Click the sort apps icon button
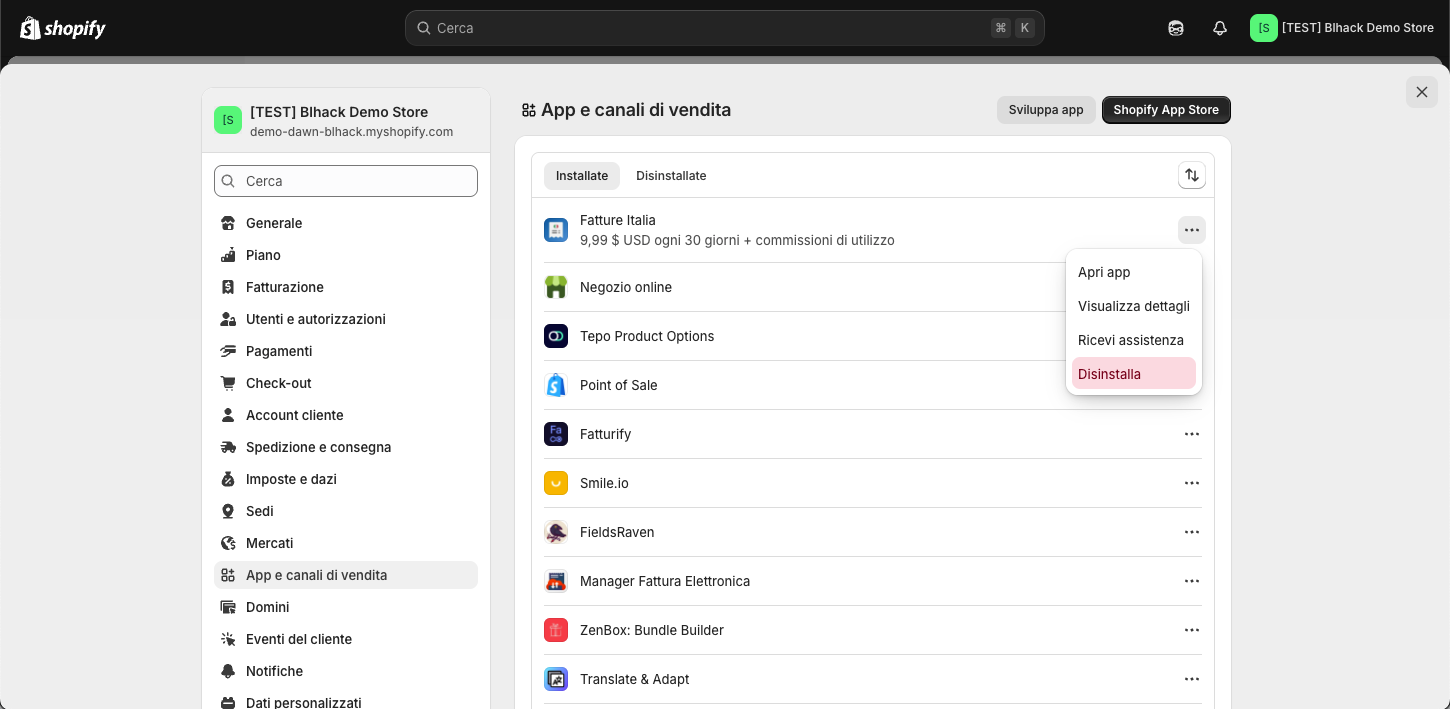Image resolution: width=1450 pixels, height=709 pixels. pyautogui.click(x=1192, y=175)
